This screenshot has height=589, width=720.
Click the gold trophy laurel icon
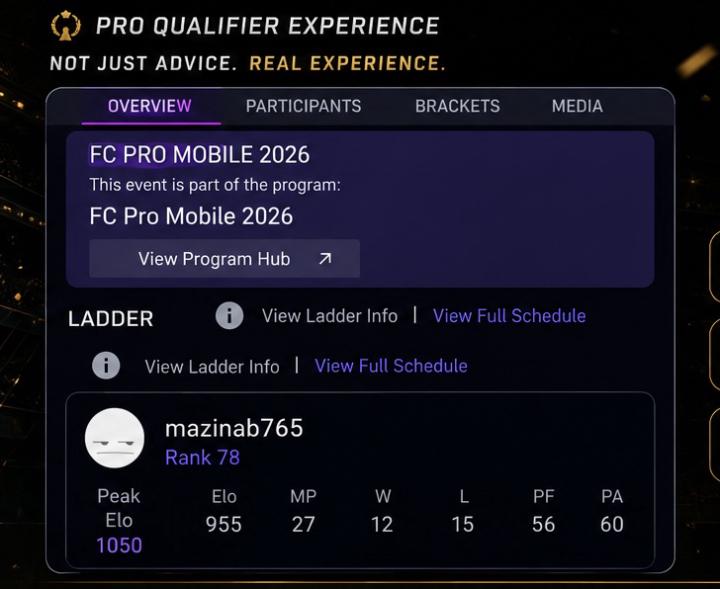(66, 26)
